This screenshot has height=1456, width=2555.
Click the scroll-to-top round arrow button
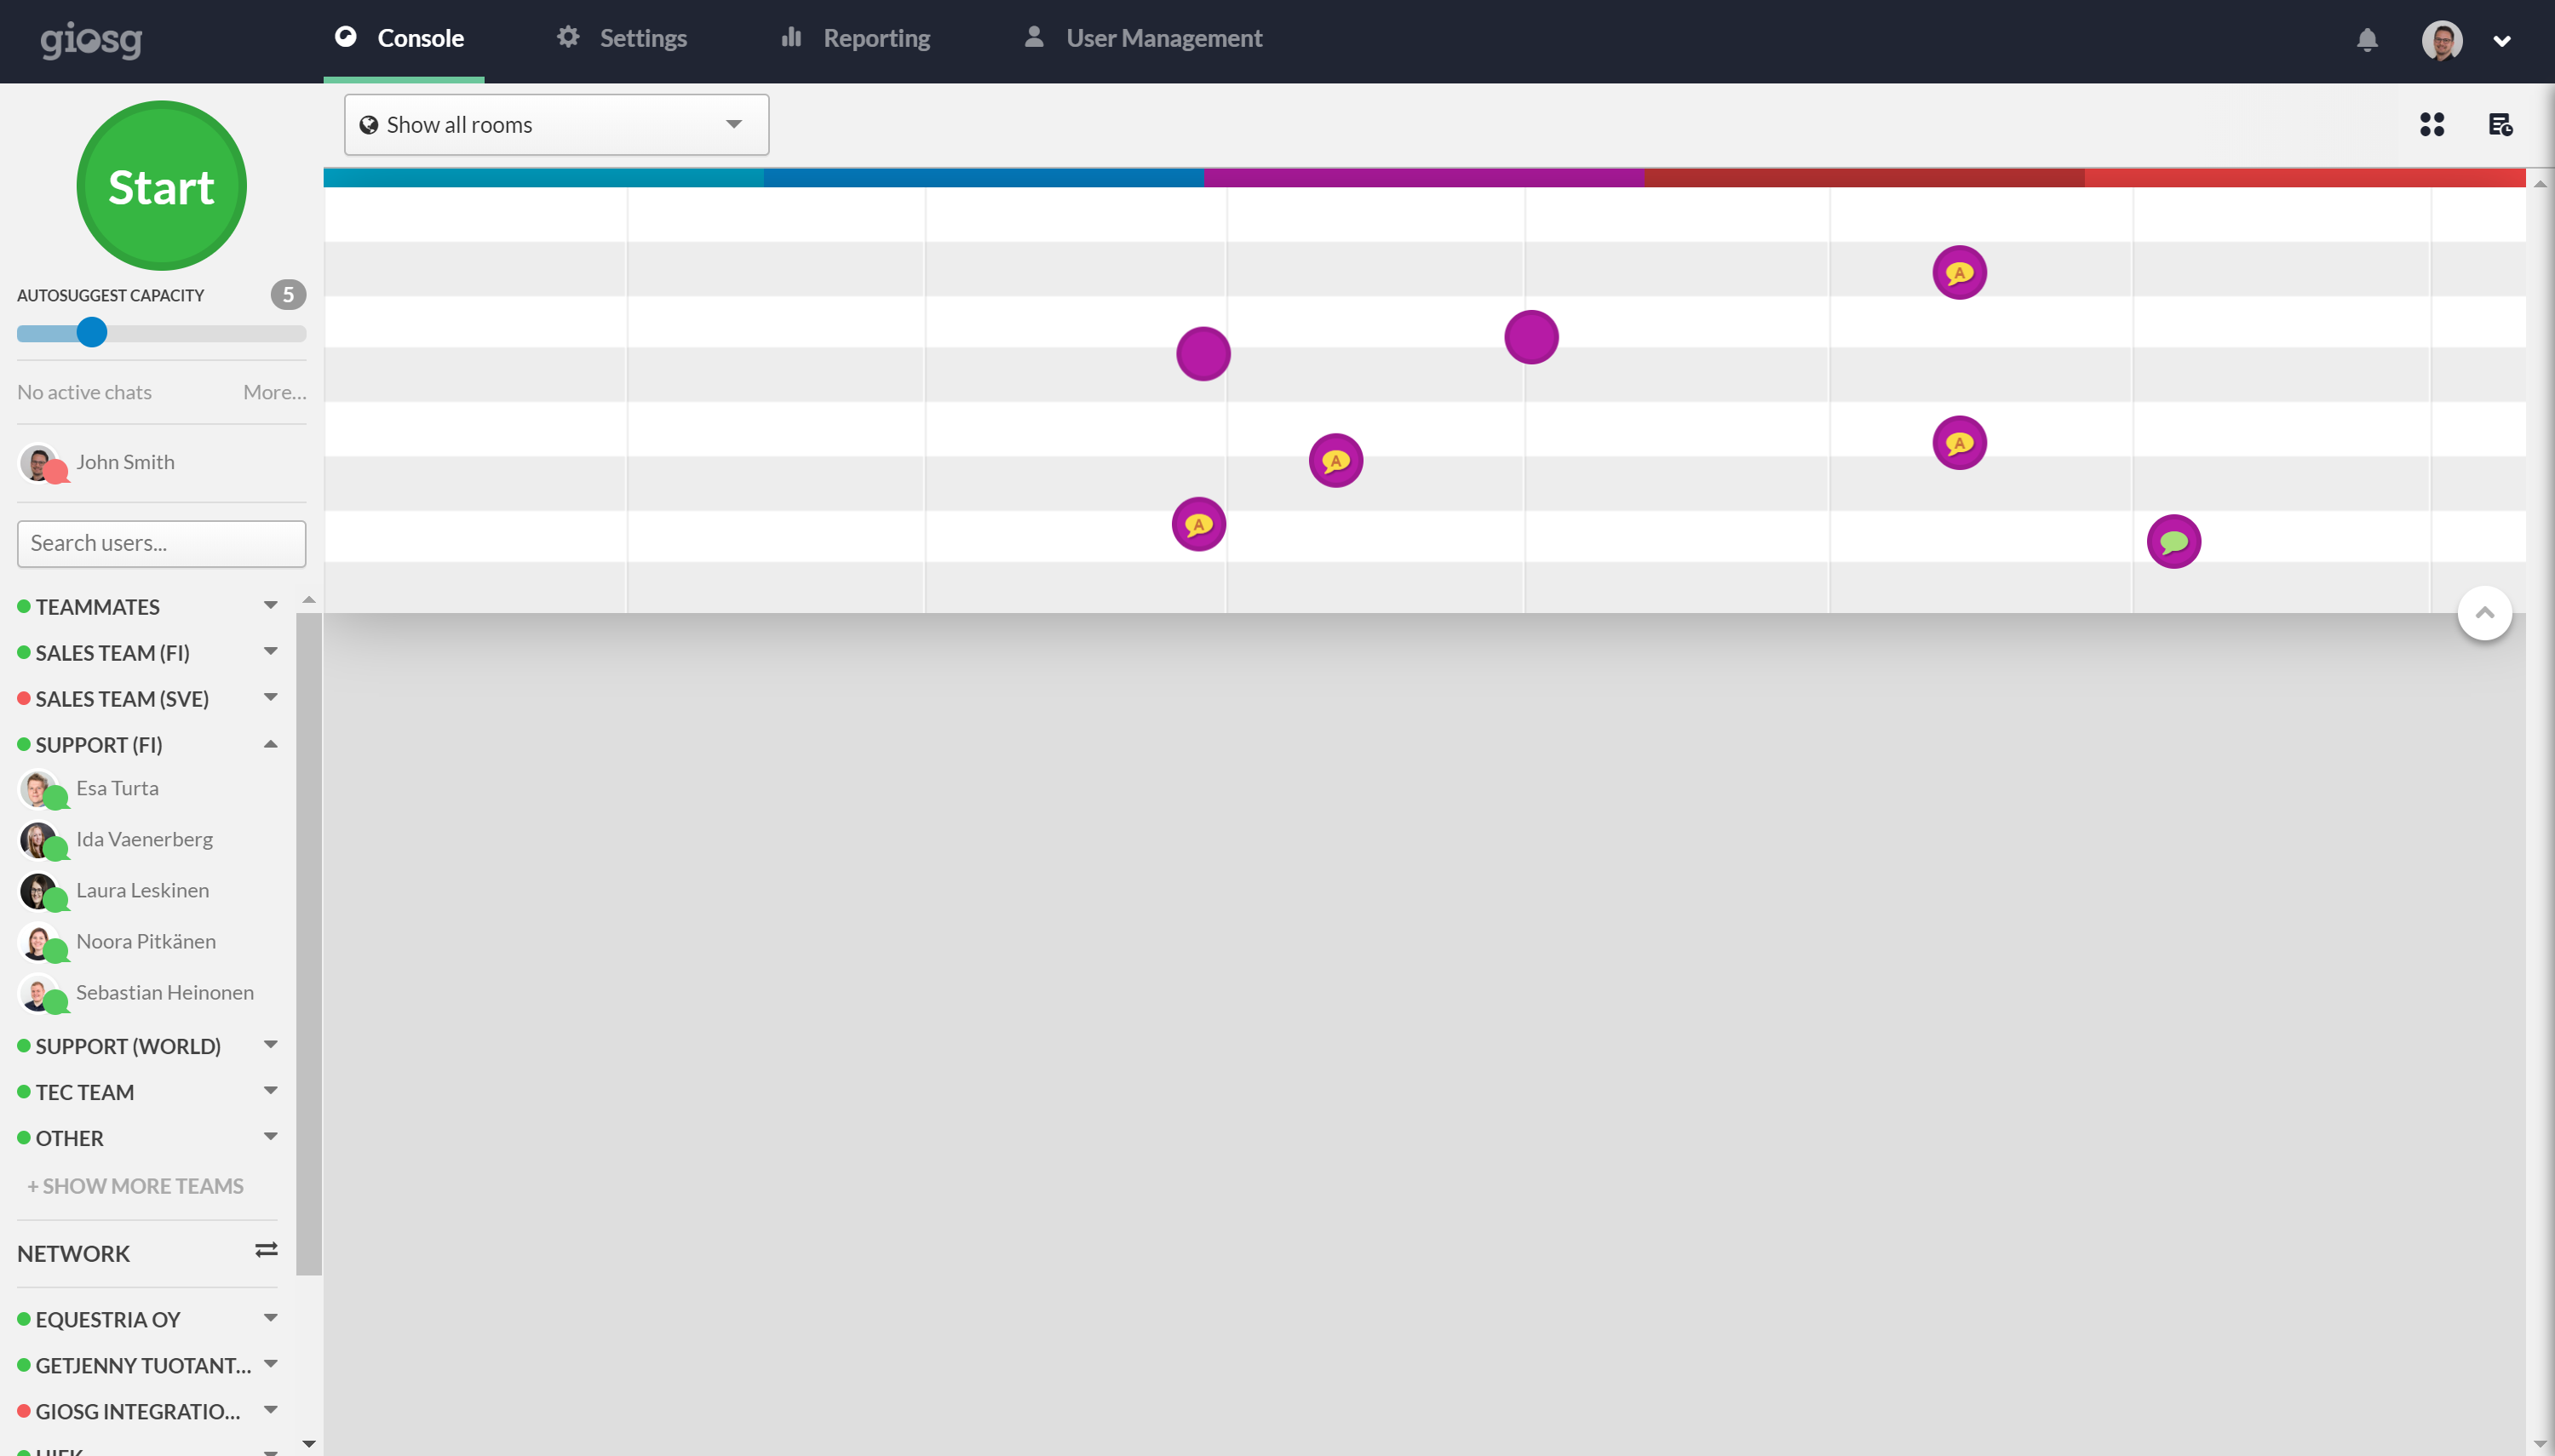pyautogui.click(x=2484, y=613)
